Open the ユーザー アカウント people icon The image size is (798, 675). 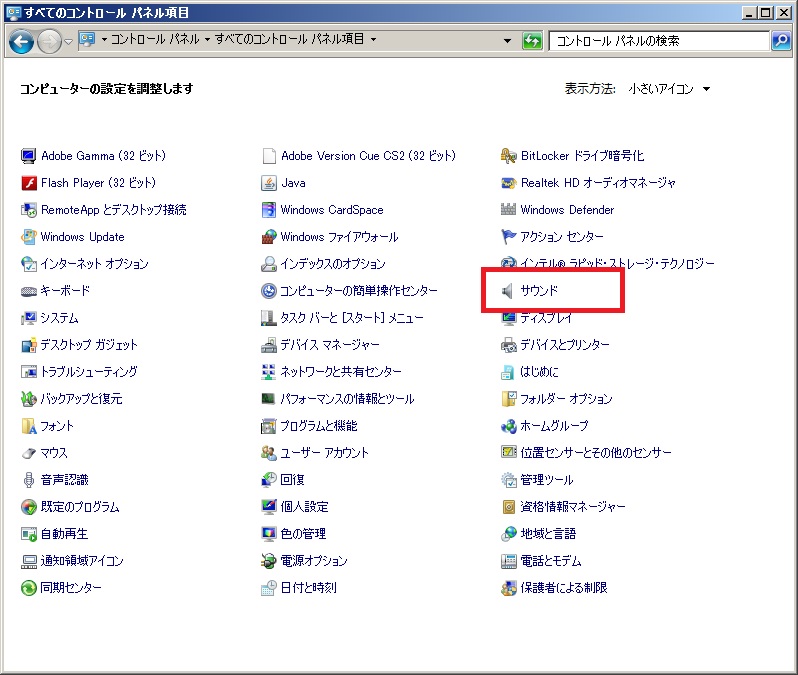(x=269, y=453)
